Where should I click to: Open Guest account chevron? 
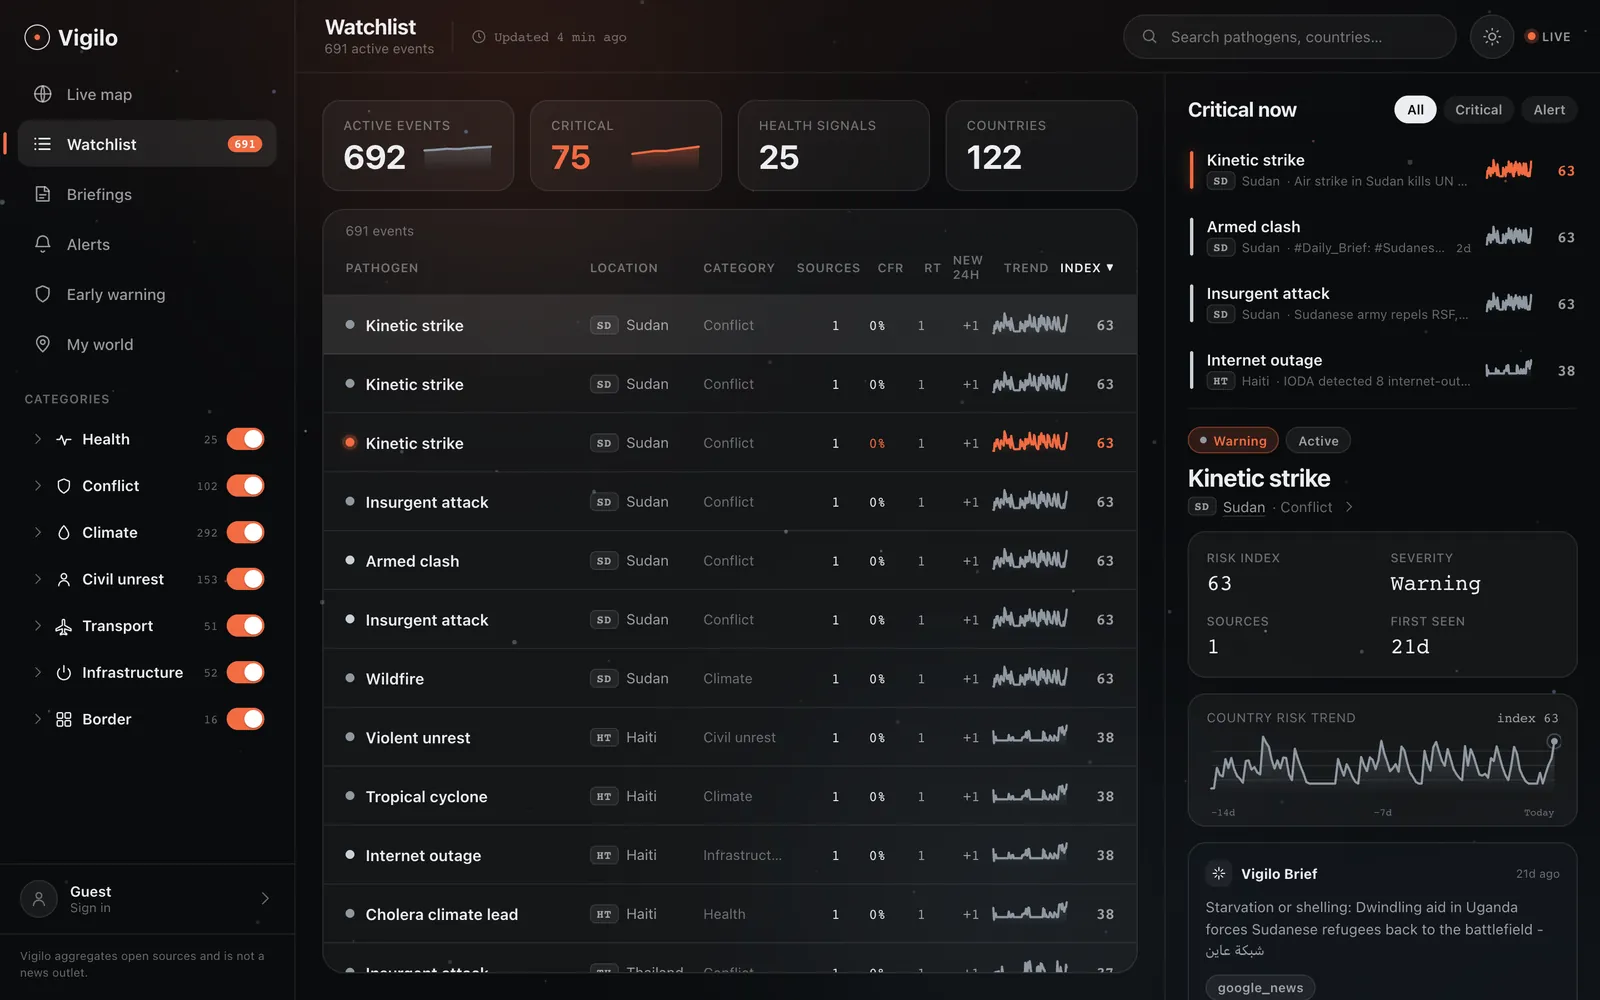pyautogui.click(x=265, y=898)
